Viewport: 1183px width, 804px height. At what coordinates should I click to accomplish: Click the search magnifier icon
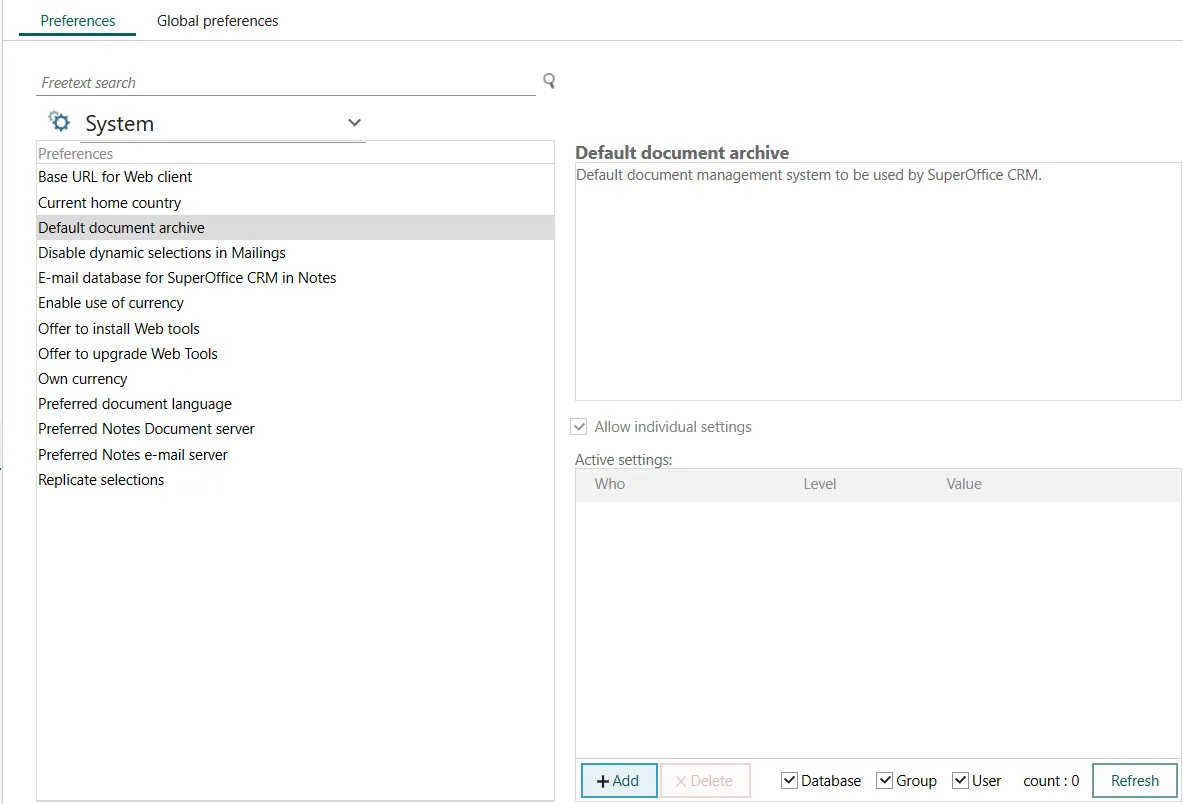[x=549, y=81]
